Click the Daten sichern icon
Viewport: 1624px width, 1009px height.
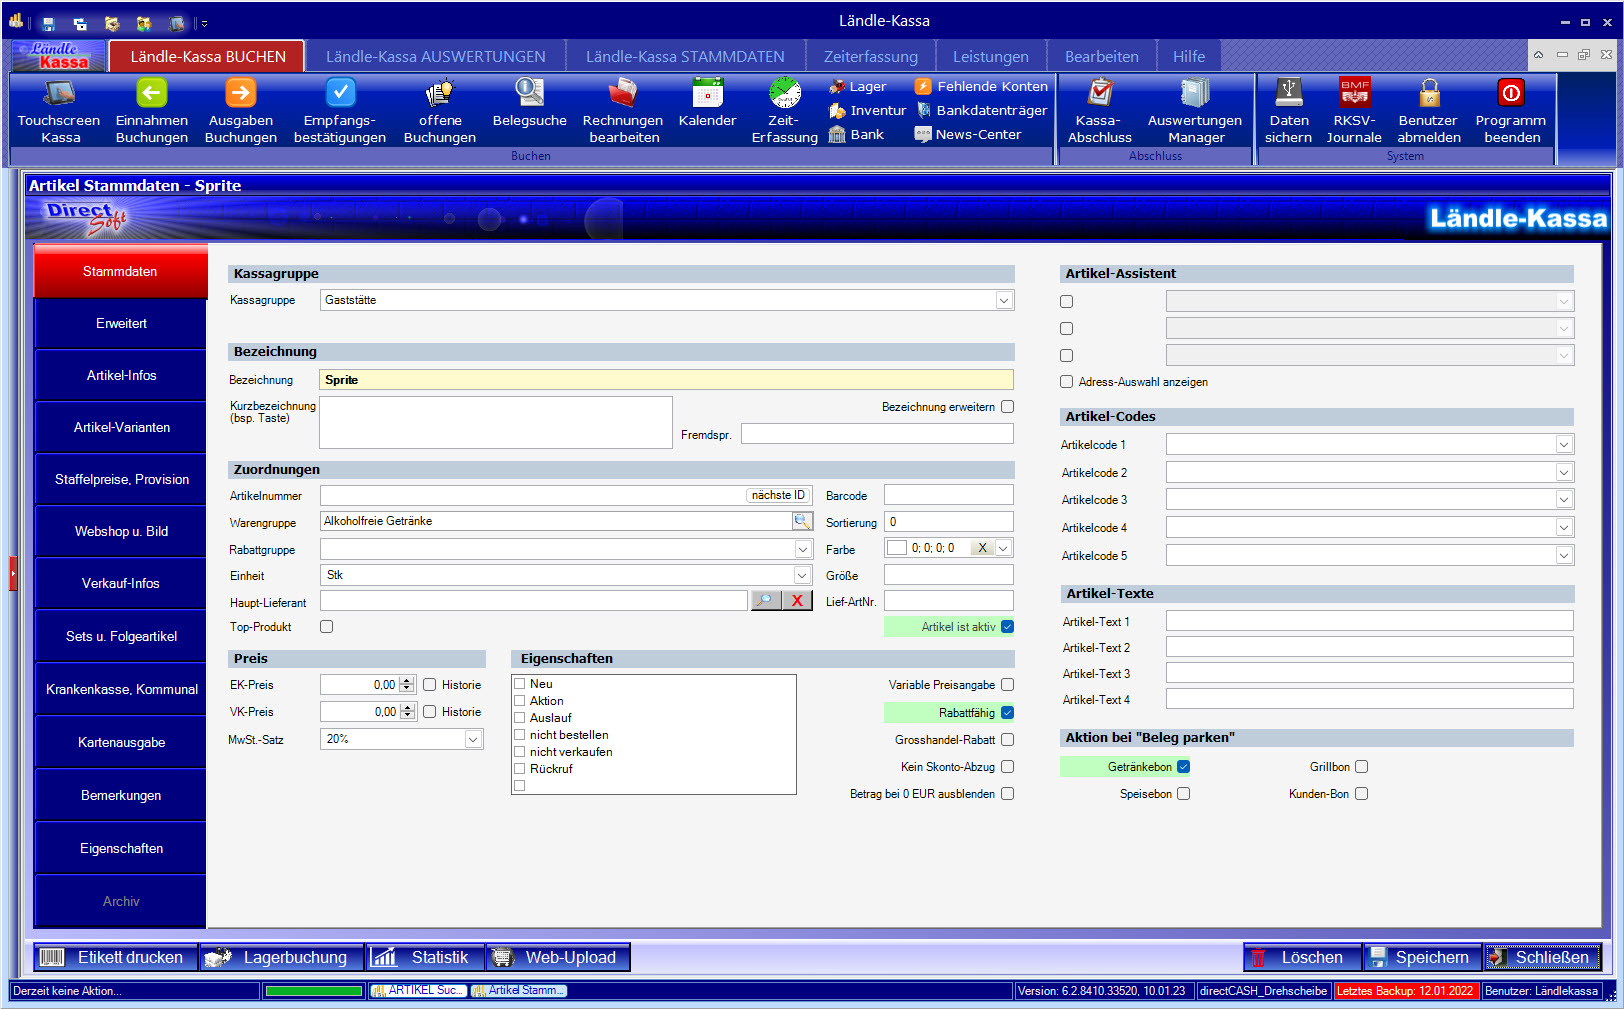[x=1288, y=94]
